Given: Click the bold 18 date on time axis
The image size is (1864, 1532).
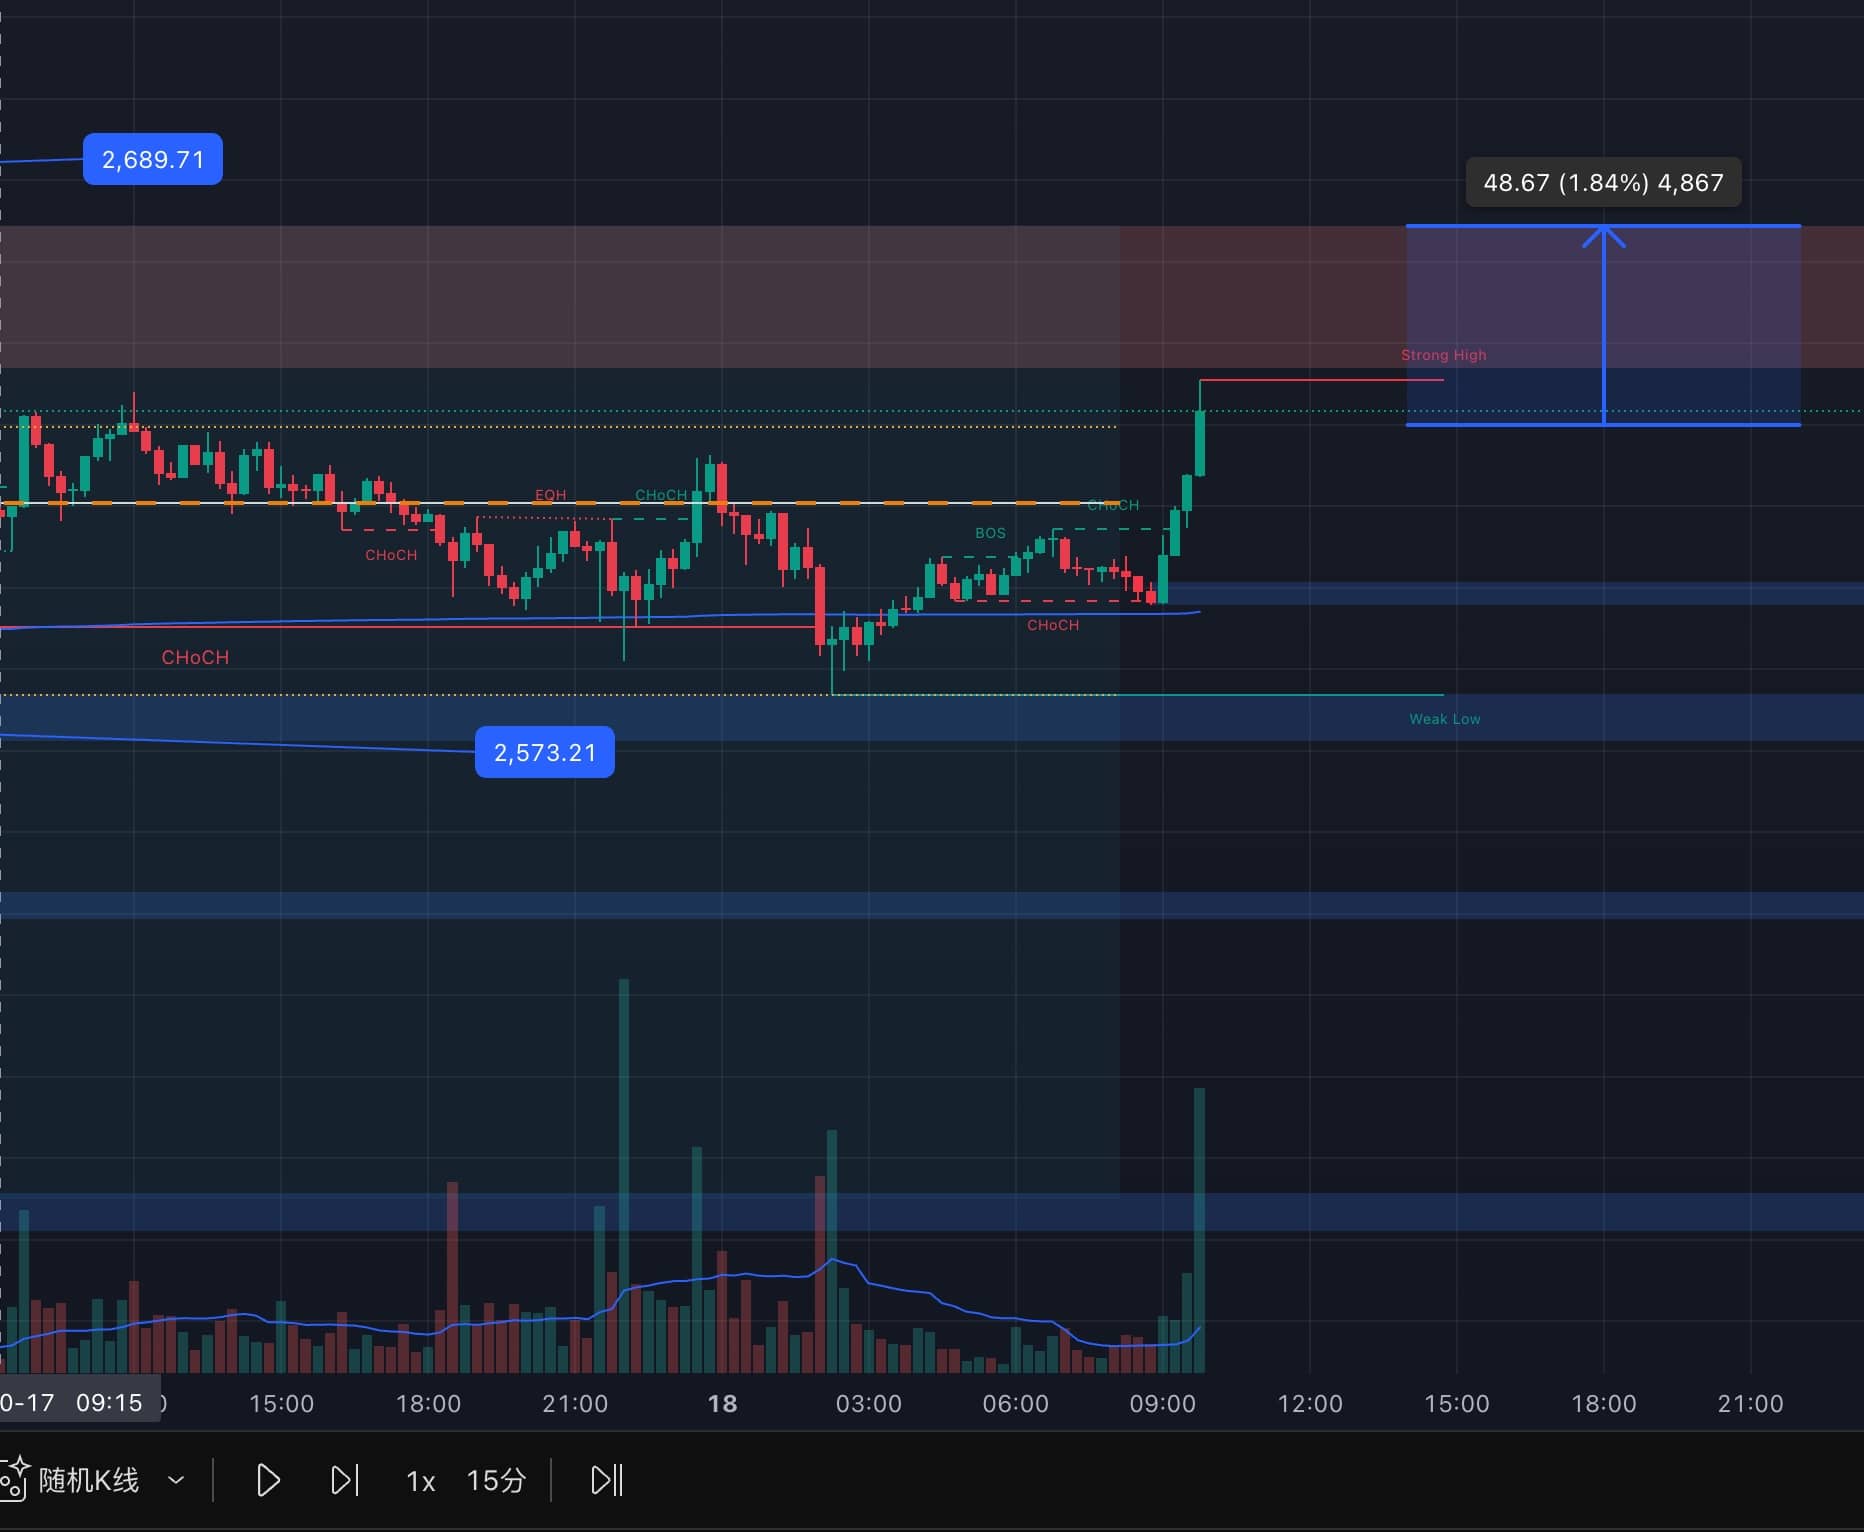Looking at the screenshot, I should point(722,1404).
